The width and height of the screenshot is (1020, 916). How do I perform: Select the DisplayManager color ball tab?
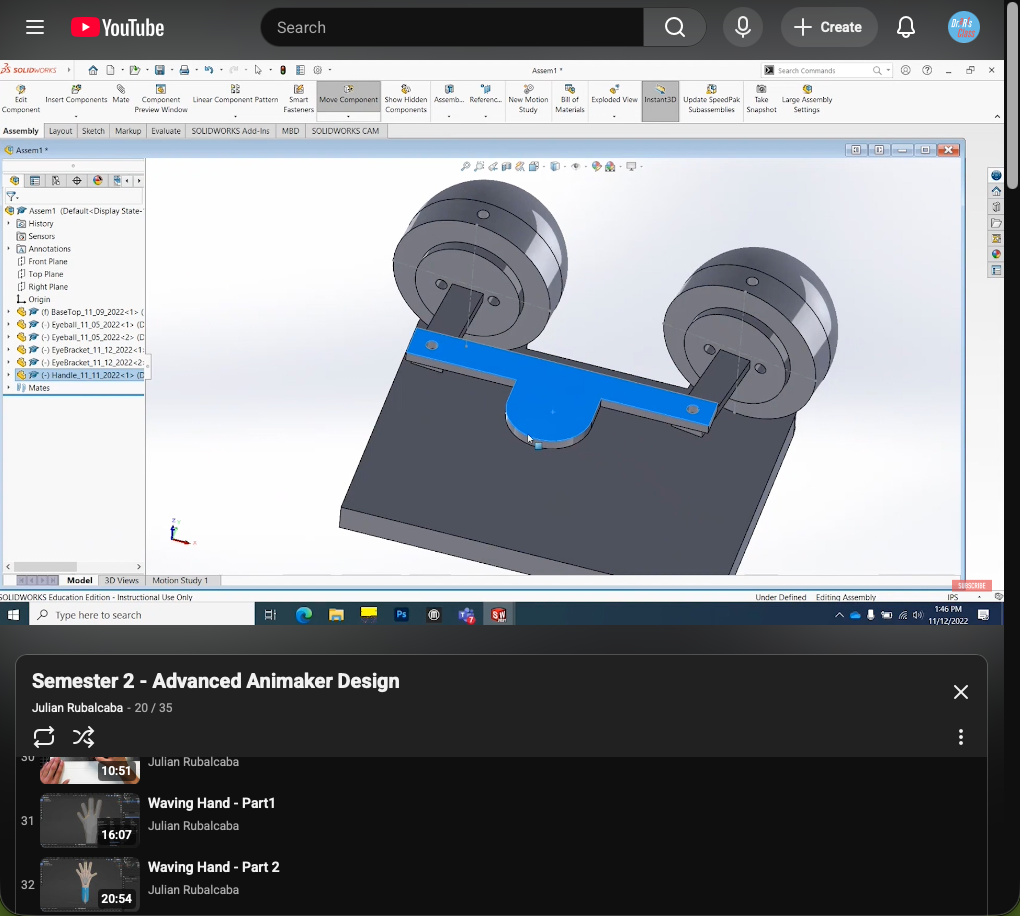click(x=98, y=181)
